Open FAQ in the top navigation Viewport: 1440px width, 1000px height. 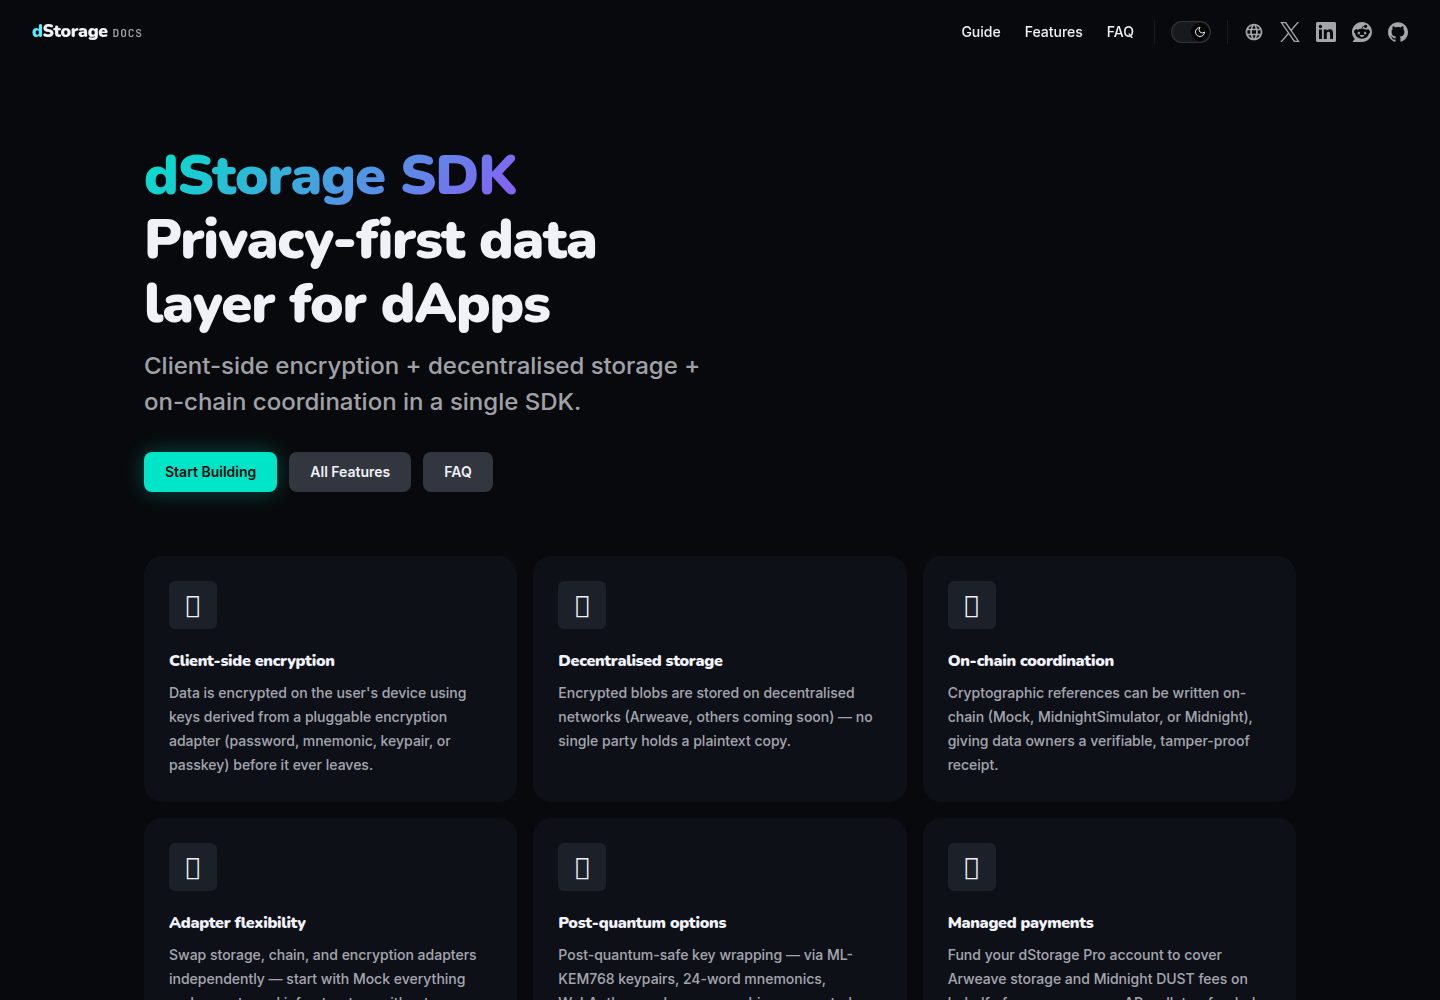[x=1120, y=32]
